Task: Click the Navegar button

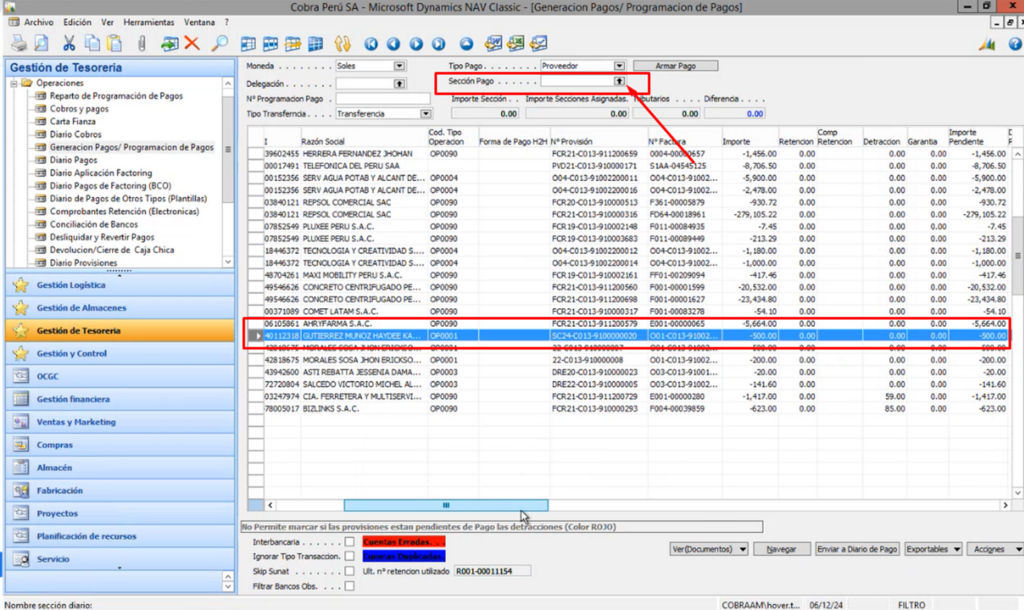Action: [781, 549]
